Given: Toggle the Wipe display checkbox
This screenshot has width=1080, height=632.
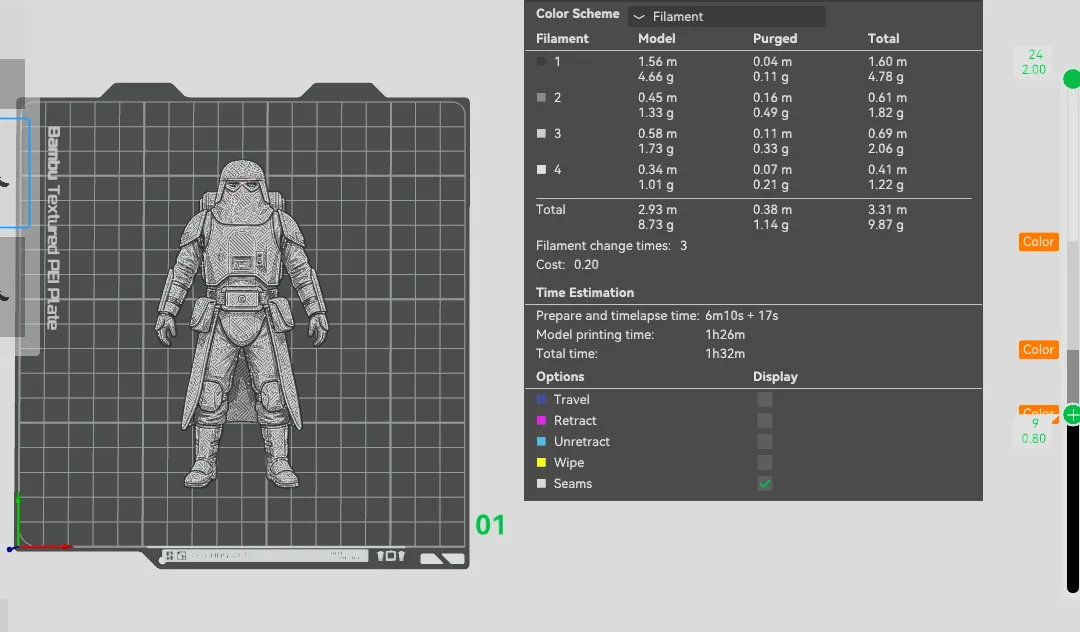Looking at the screenshot, I should [x=765, y=463].
